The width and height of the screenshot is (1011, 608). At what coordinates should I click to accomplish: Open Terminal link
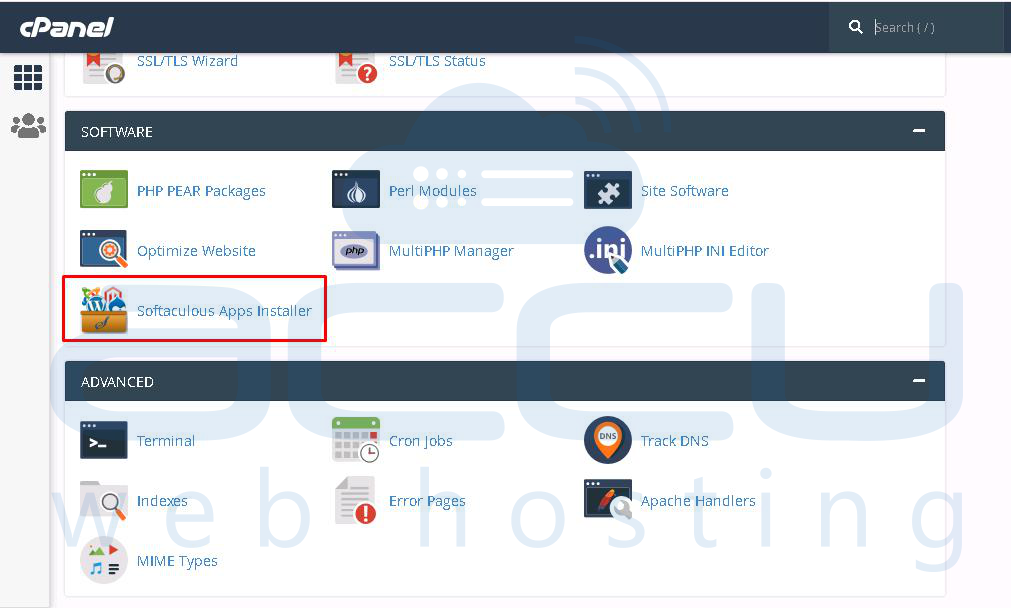166,441
